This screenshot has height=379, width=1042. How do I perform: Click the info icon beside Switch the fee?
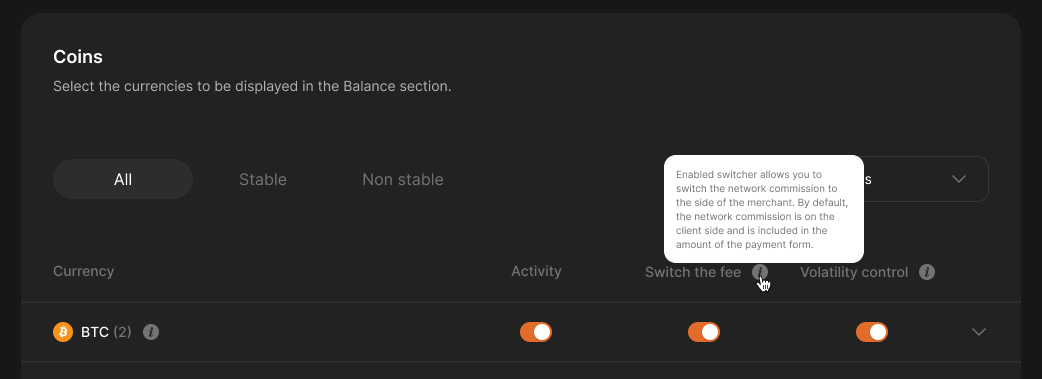pos(760,272)
